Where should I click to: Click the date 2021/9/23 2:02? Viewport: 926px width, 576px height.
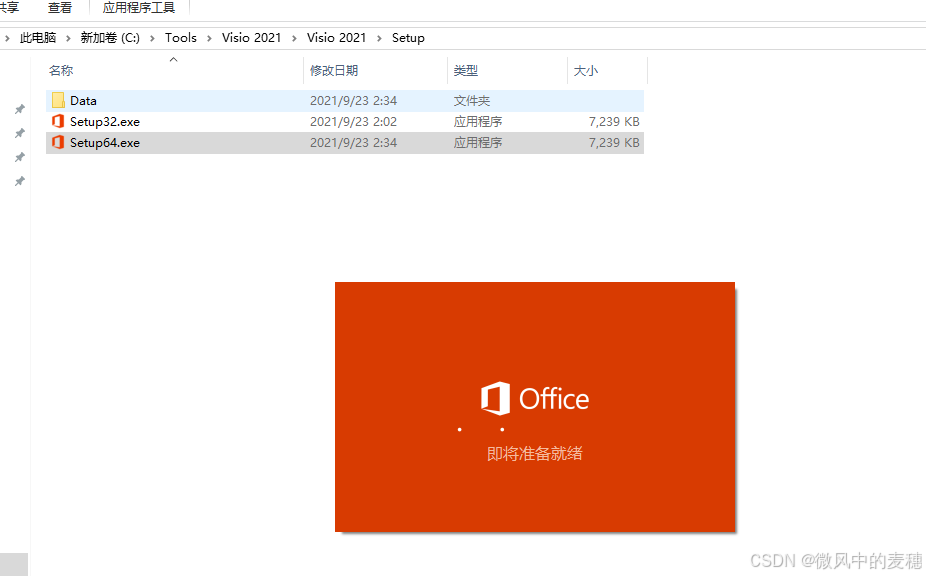coord(353,122)
